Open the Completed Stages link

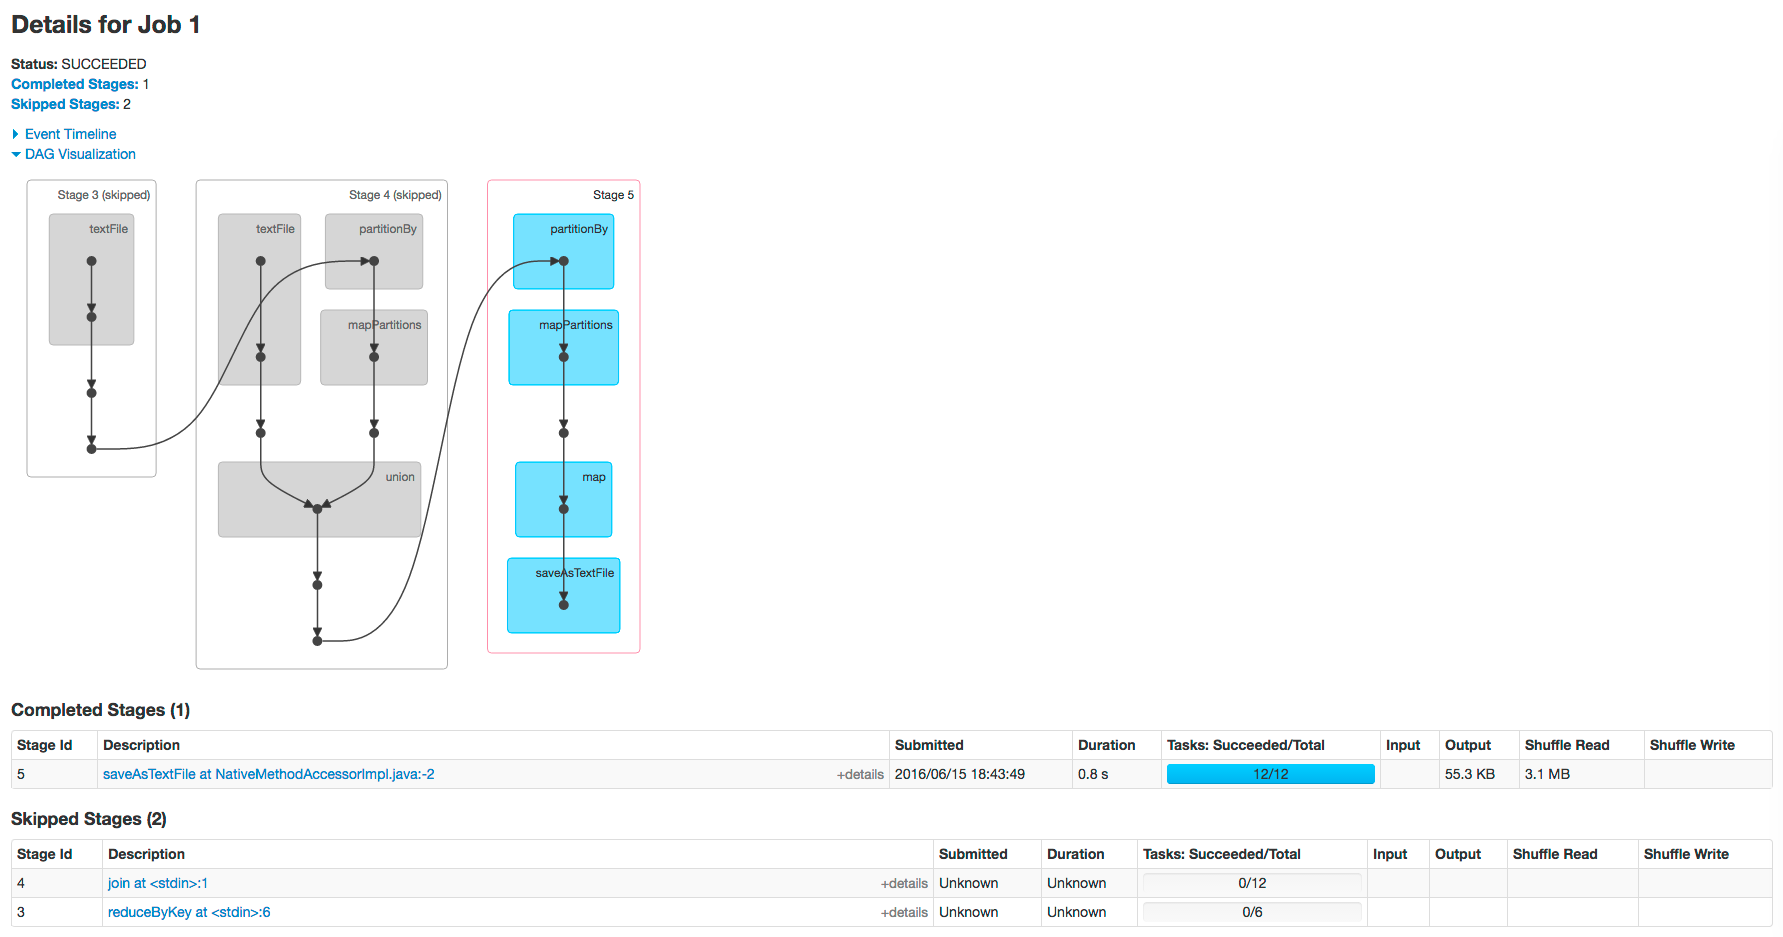click(x=74, y=84)
